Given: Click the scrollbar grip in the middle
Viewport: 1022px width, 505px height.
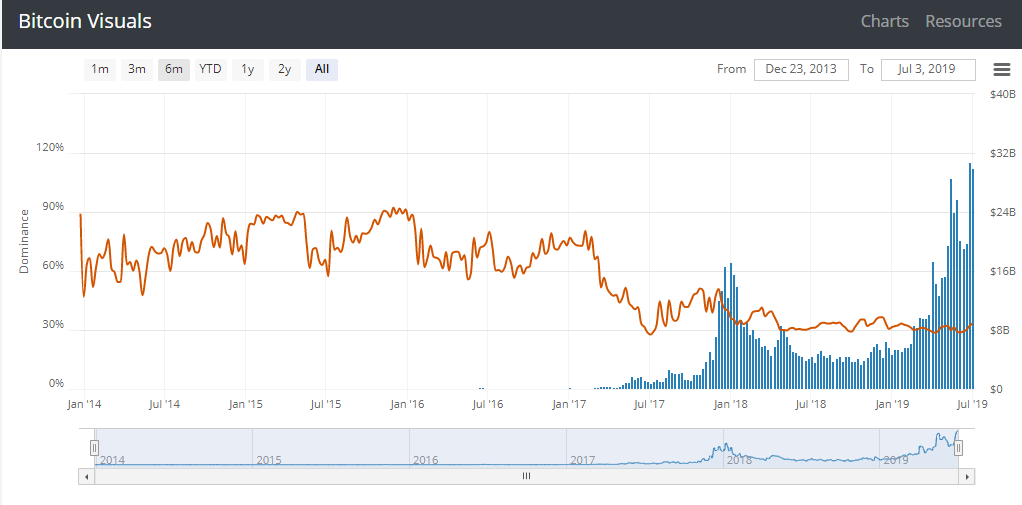Looking at the screenshot, I should point(527,476).
